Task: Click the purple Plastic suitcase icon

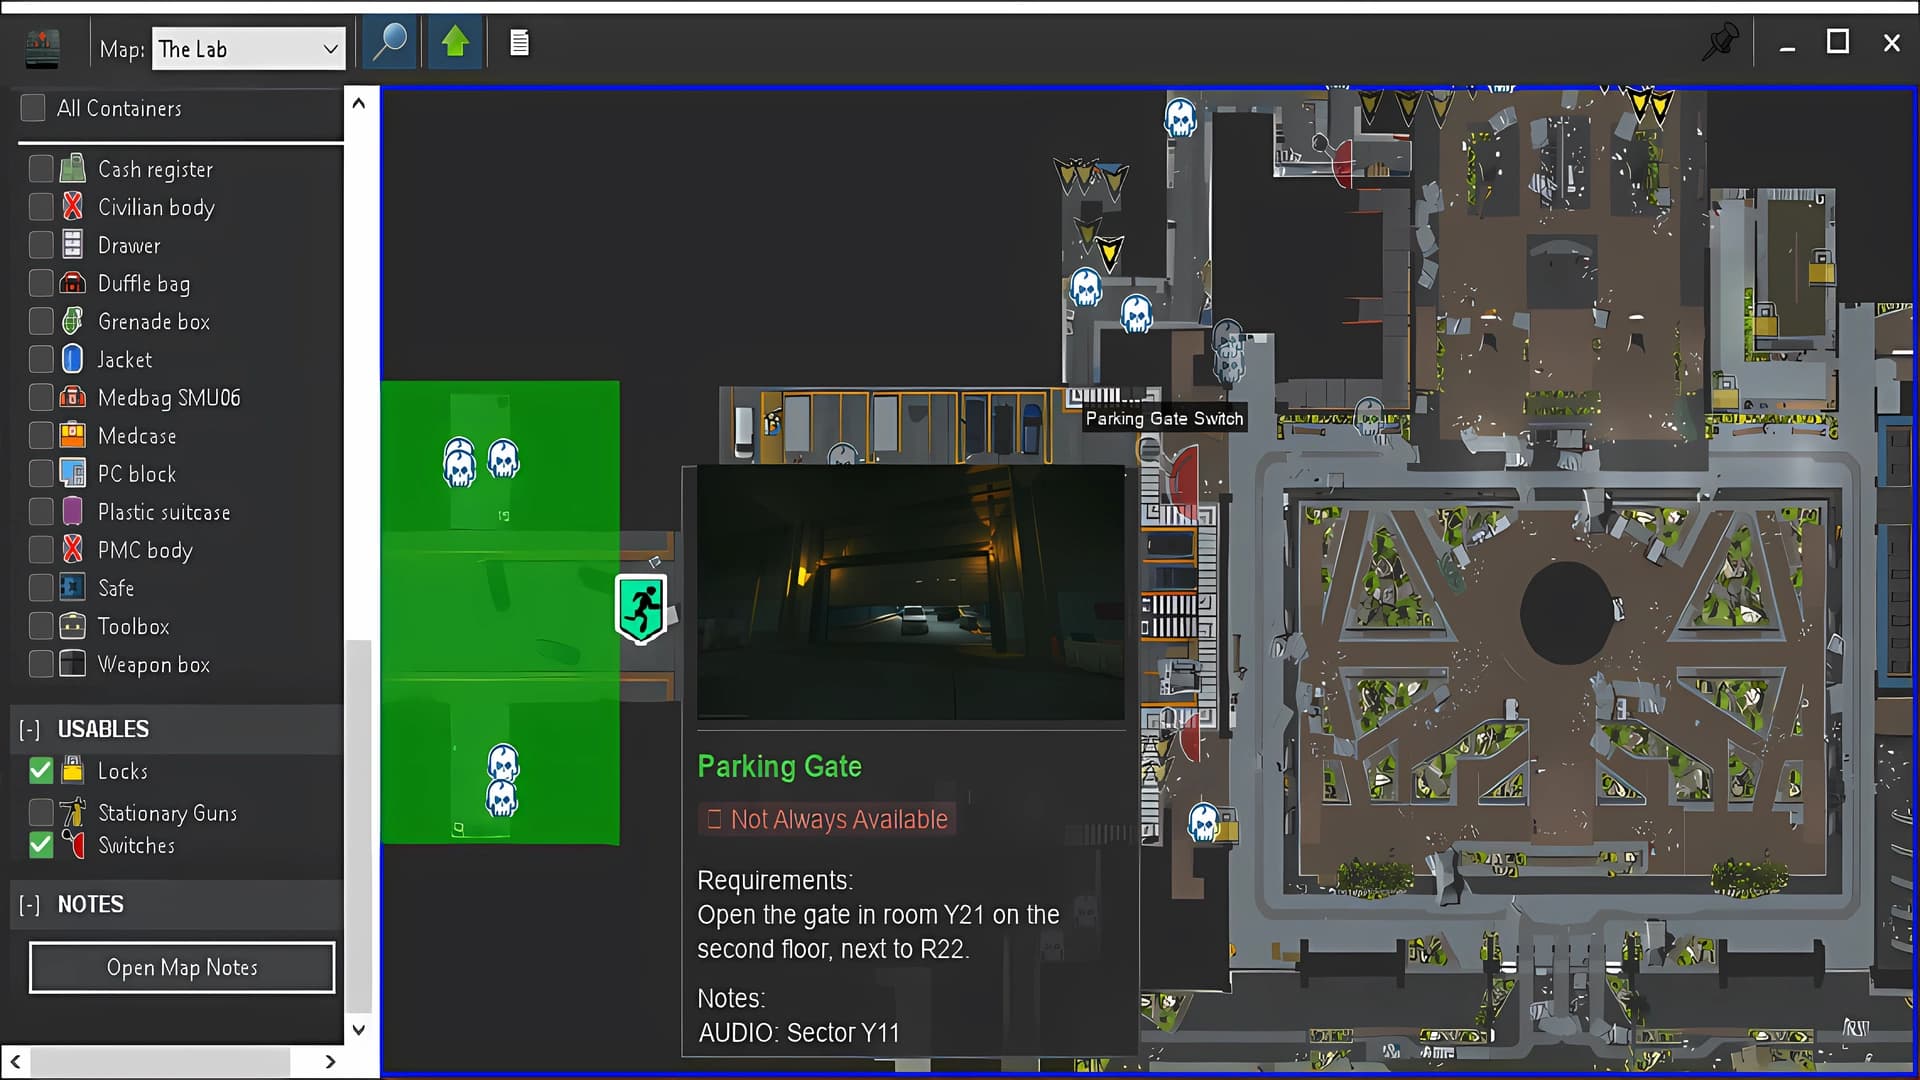Action: pos(73,511)
